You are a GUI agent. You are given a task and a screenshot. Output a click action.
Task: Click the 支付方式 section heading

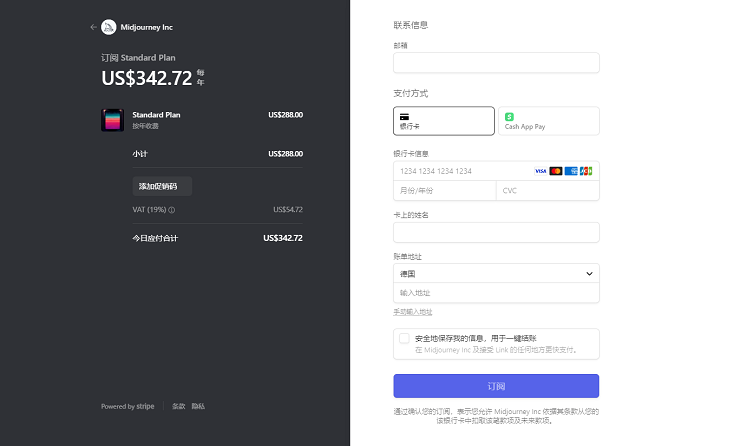tap(411, 93)
